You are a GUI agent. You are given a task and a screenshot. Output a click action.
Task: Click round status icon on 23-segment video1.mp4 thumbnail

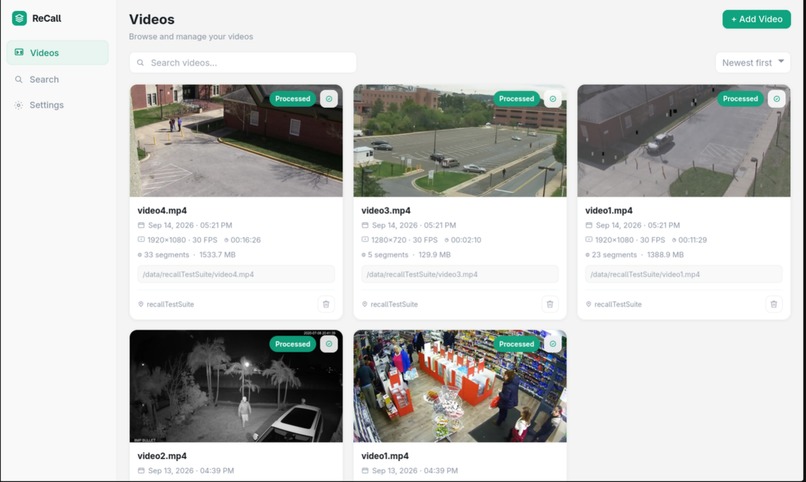[777, 99]
